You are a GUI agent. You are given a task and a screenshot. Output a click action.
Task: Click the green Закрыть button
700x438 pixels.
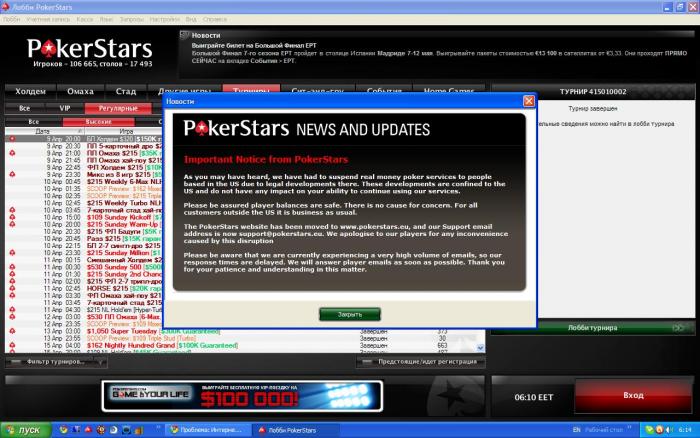350,314
